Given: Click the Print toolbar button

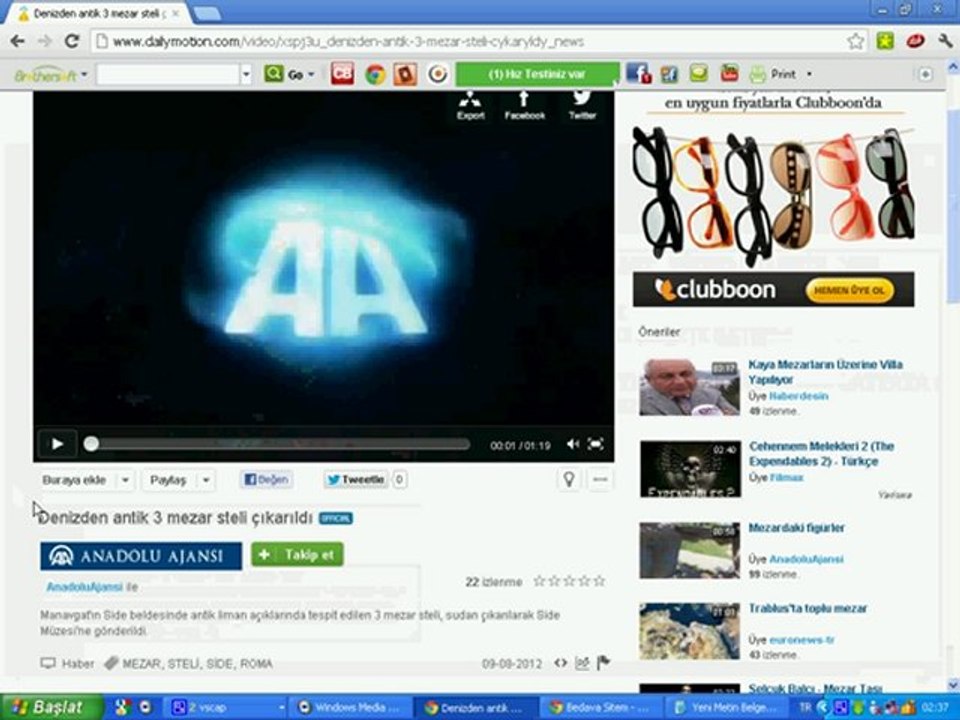Looking at the screenshot, I should coord(774,74).
